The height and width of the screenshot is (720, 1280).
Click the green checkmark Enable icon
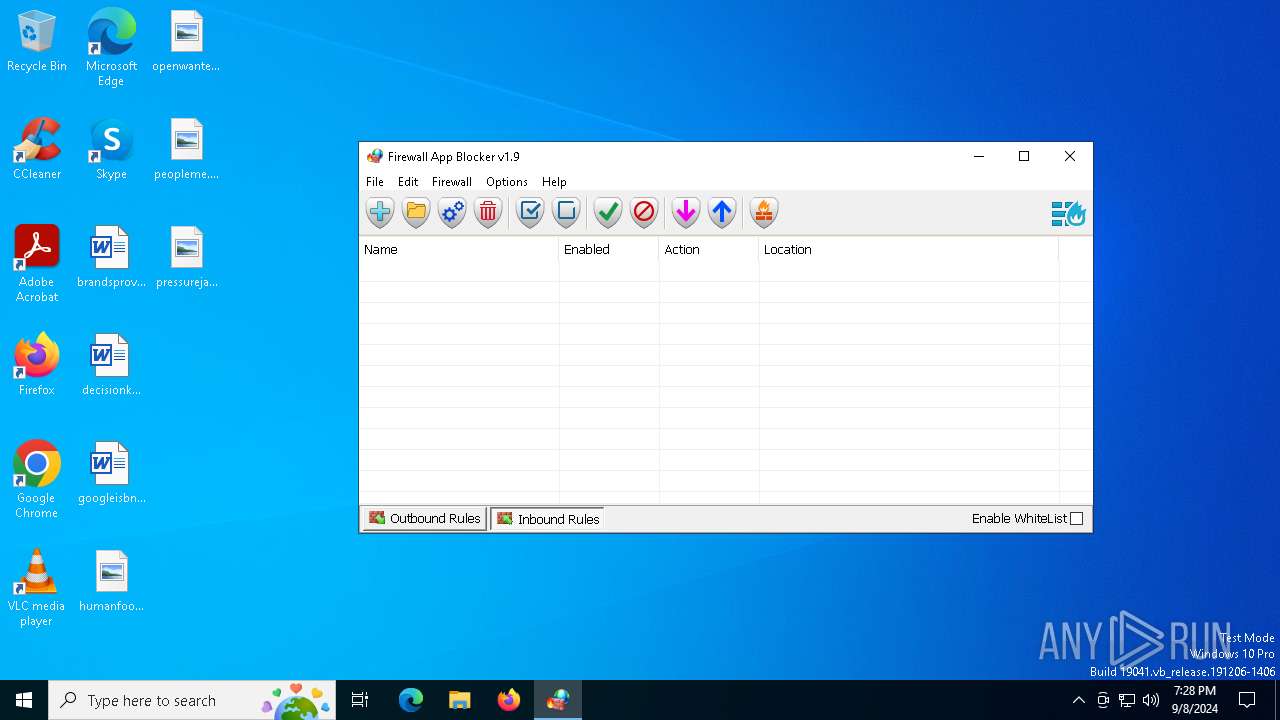(608, 212)
